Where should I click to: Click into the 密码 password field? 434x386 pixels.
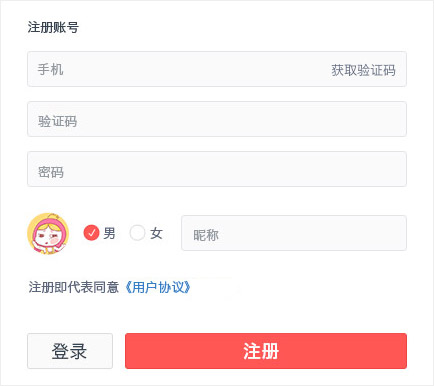click(x=217, y=169)
